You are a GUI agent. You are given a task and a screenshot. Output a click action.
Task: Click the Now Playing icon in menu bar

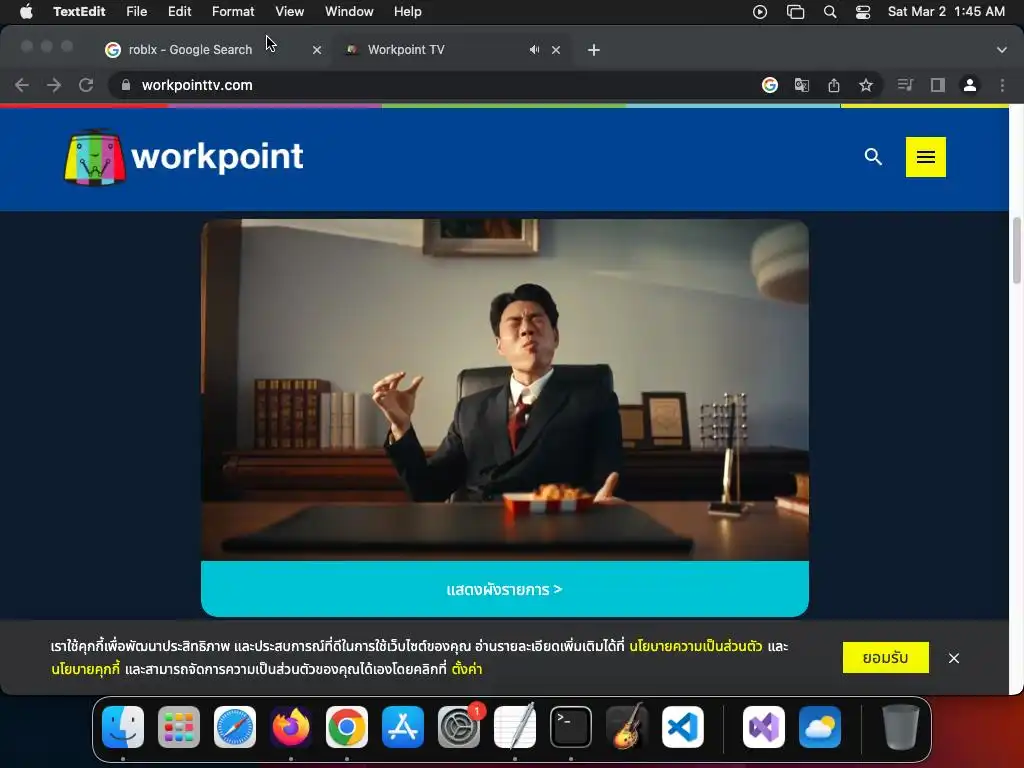pos(760,12)
